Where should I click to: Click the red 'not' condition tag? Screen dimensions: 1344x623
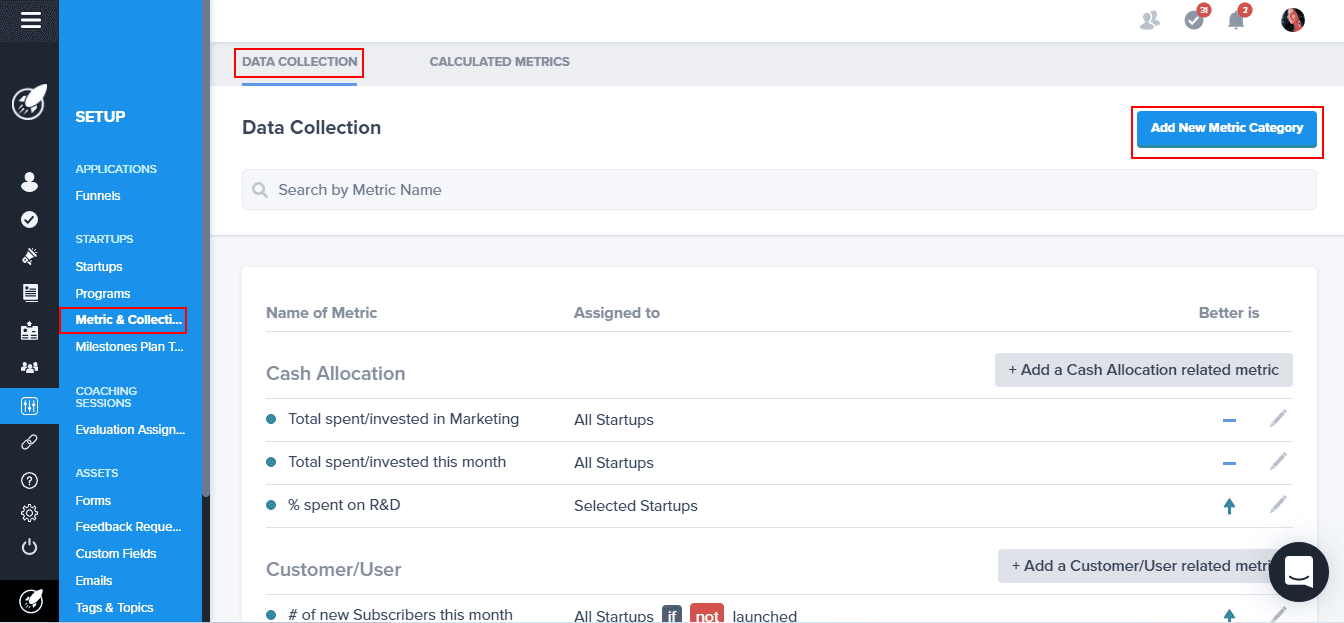point(707,615)
